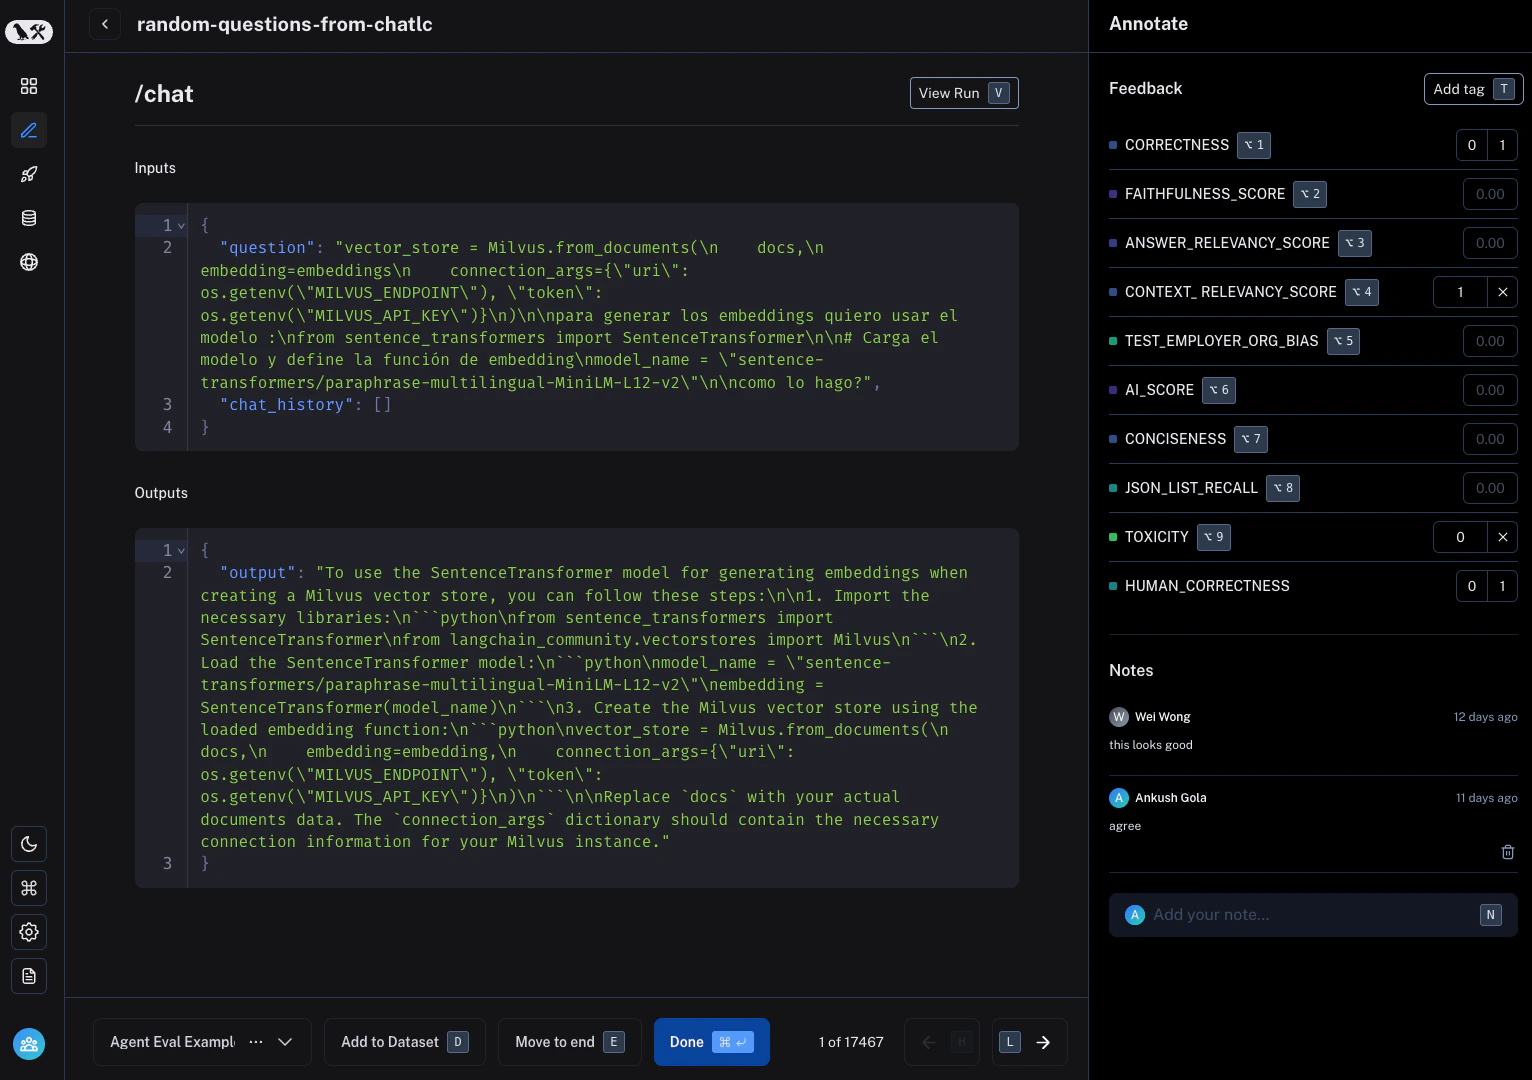This screenshot has height=1080, width=1532.
Task: Open the Agent Eval Example dropdown
Action: (285, 1042)
